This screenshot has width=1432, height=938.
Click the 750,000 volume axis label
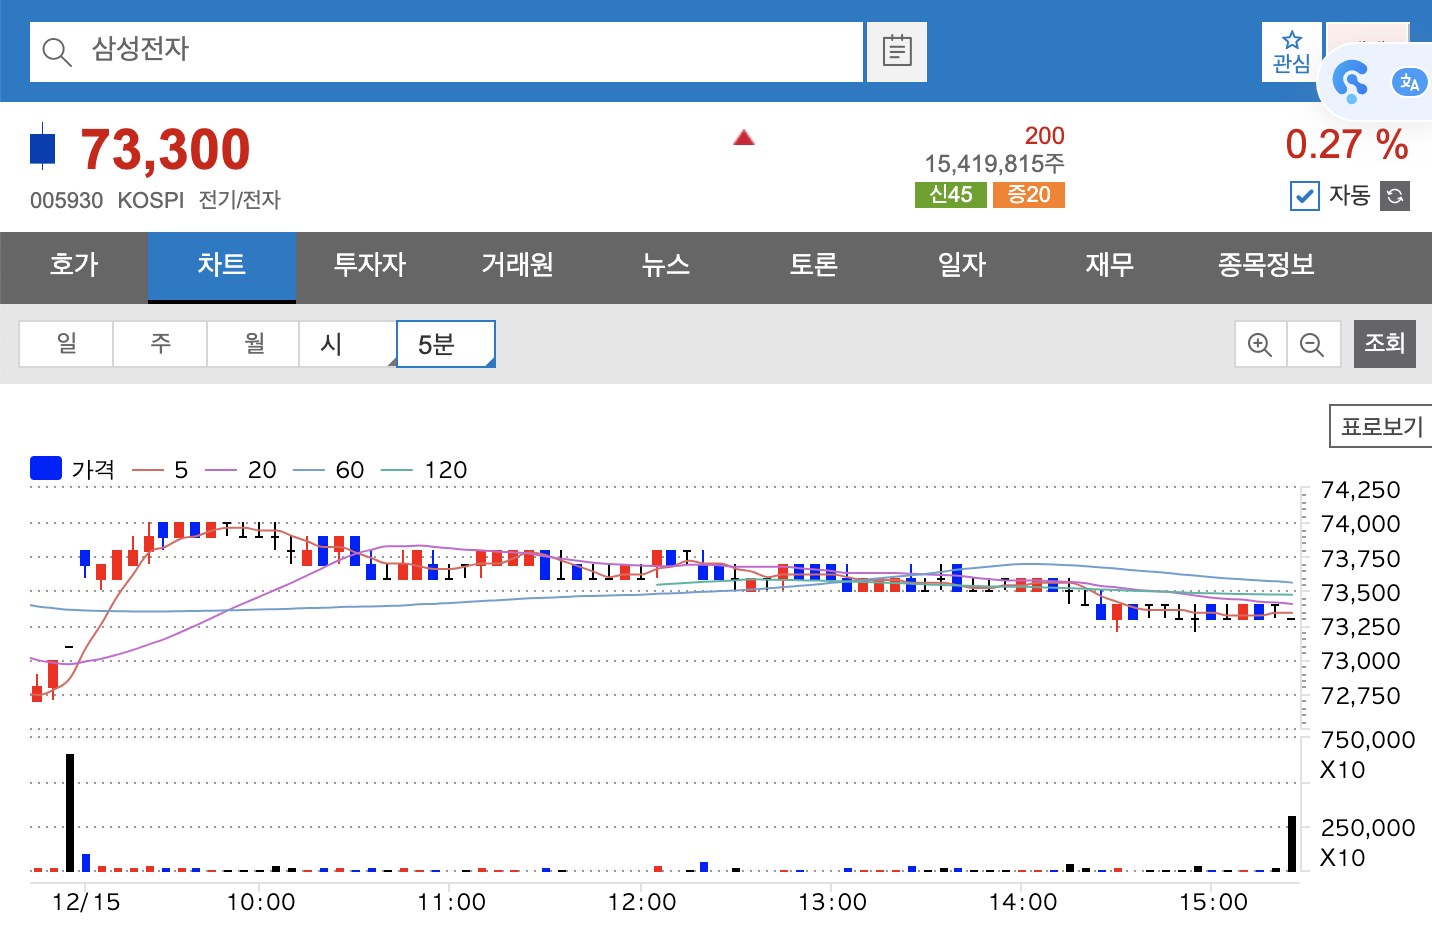tap(1368, 740)
